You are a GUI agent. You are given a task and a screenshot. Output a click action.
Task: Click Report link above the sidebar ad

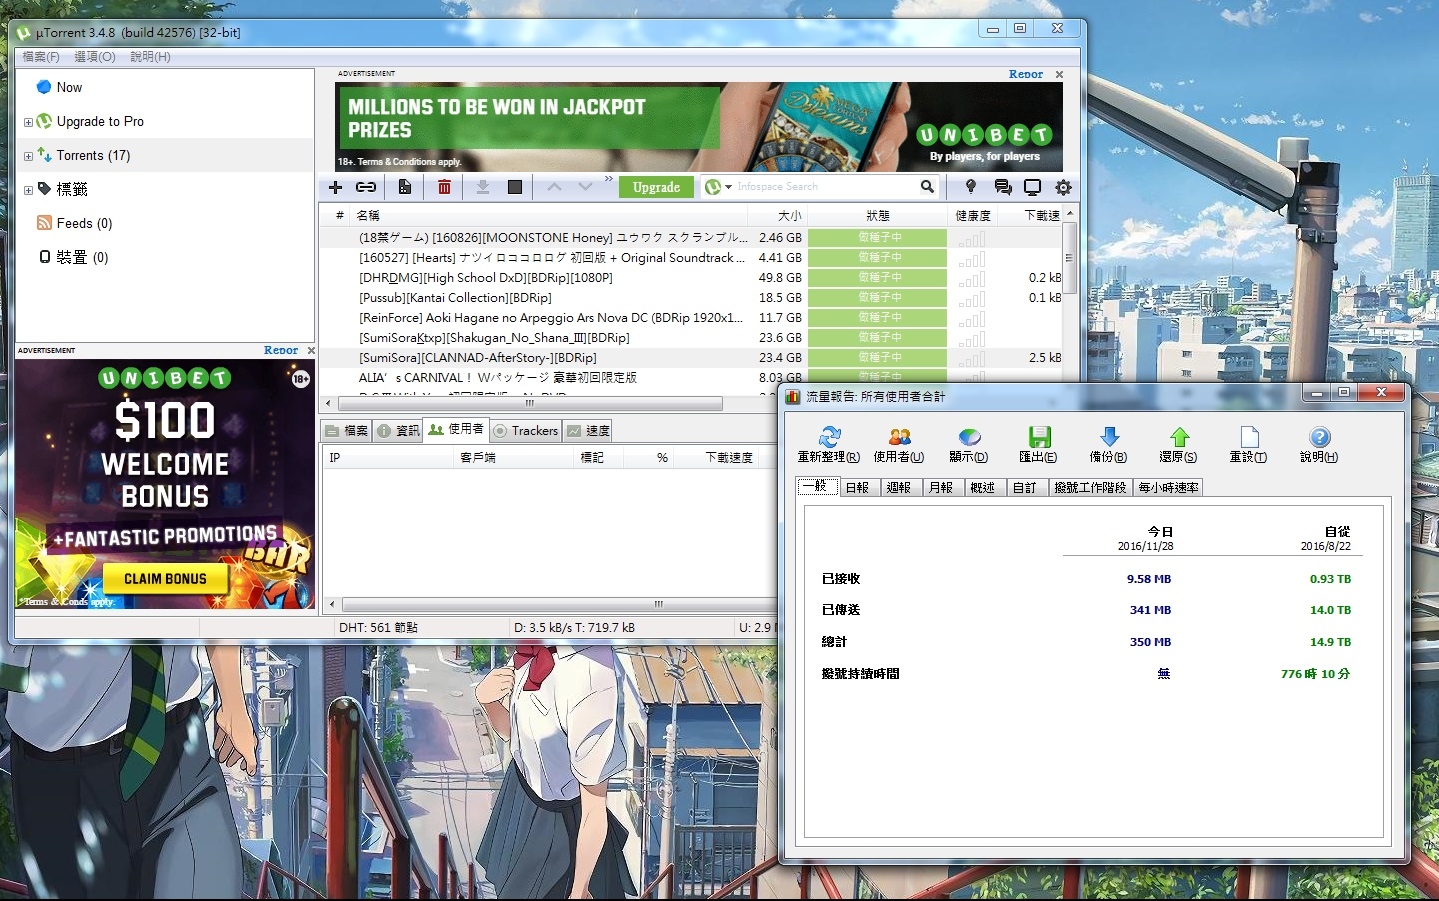pos(281,350)
